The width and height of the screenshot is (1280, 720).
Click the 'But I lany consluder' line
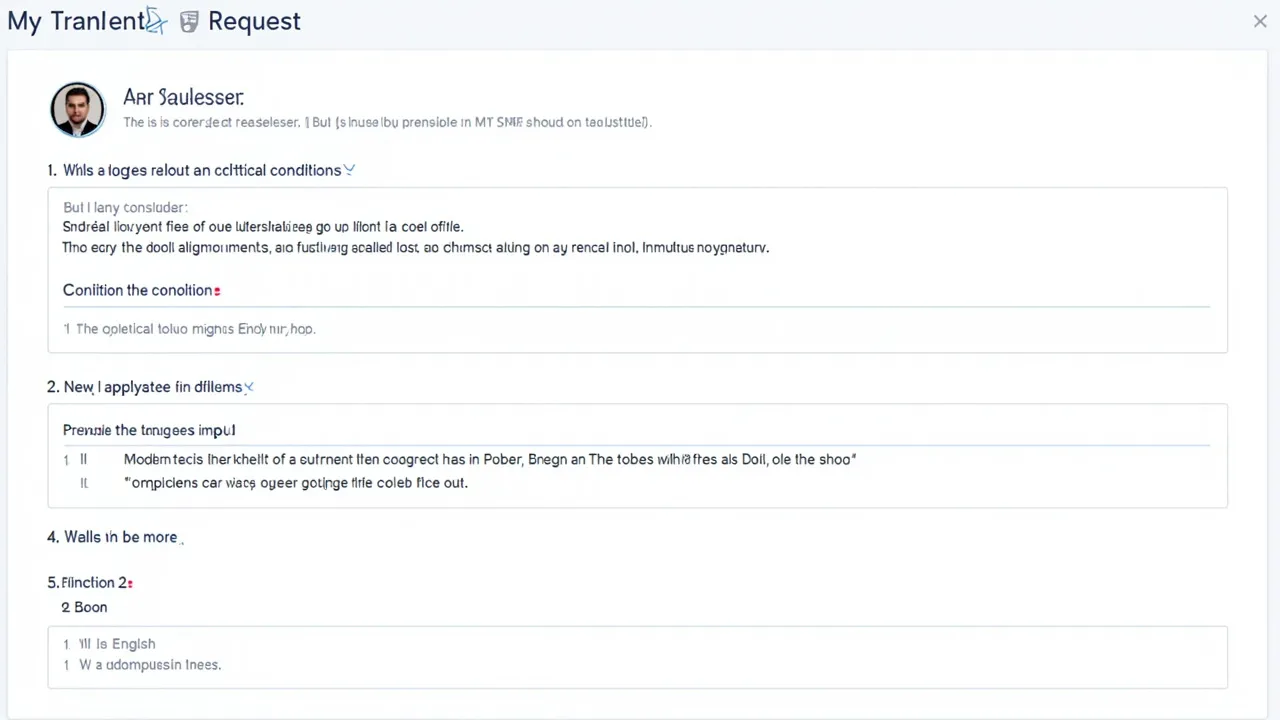click(x=125, y=208)
